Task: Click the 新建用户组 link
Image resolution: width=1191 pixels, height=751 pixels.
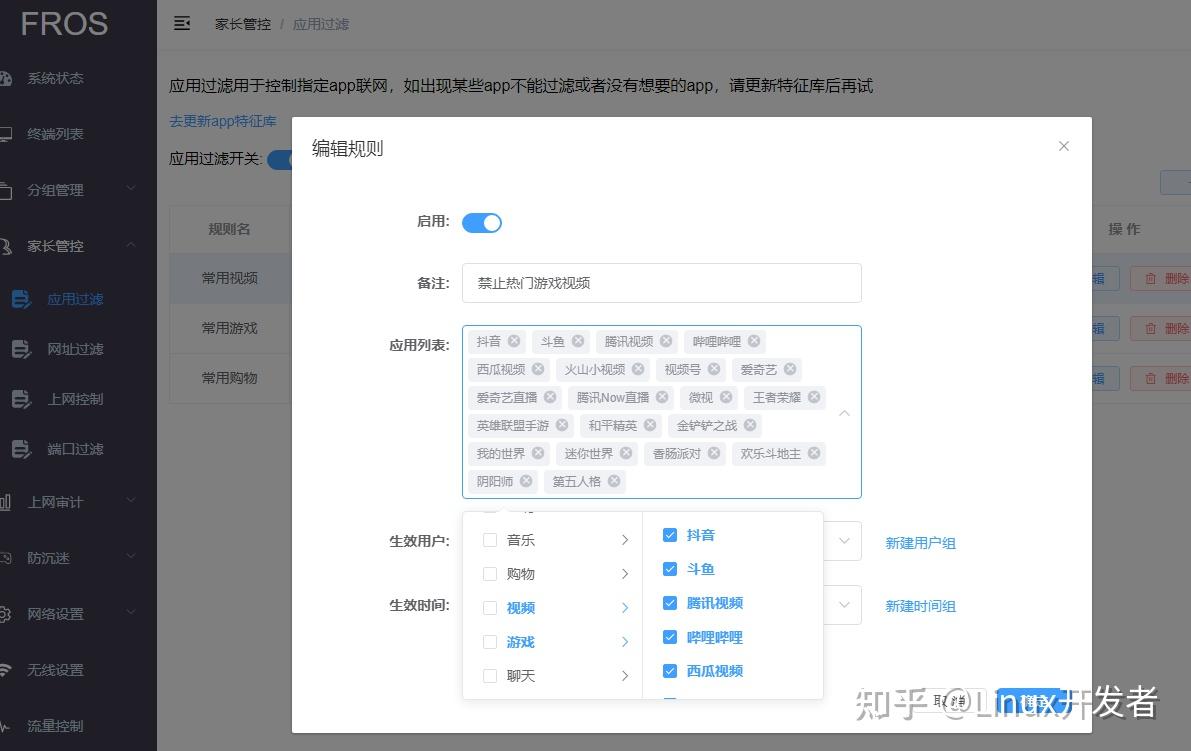Action: 920,543
